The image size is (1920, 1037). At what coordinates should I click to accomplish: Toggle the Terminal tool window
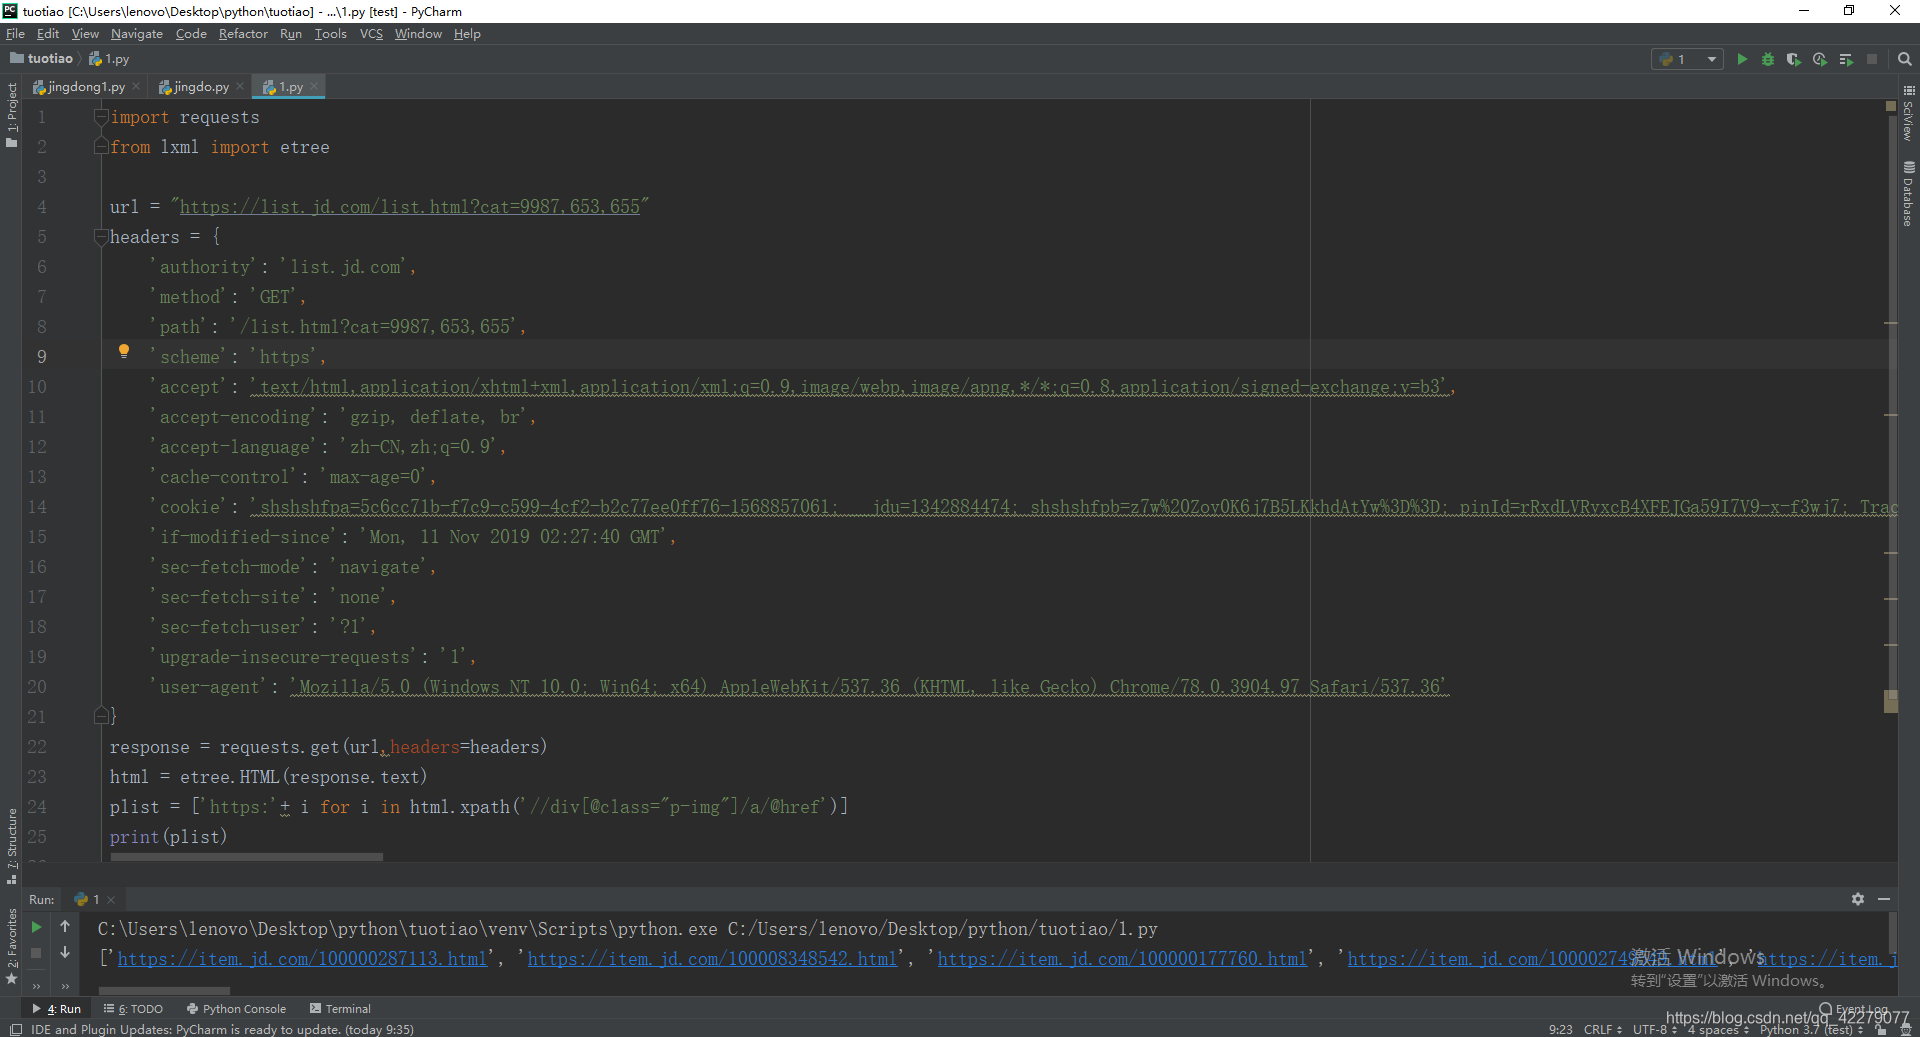tap(340, 1009)
